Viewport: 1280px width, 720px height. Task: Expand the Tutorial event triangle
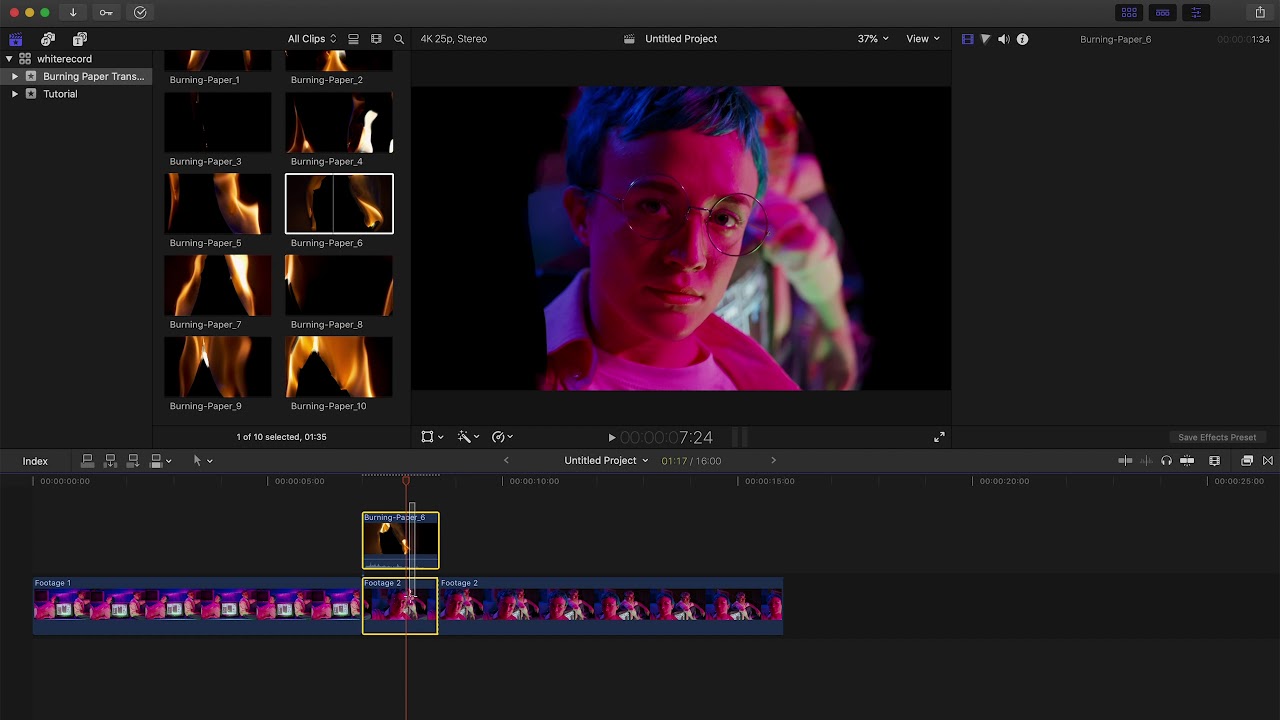pyautogui.click(x=15, y=94)
